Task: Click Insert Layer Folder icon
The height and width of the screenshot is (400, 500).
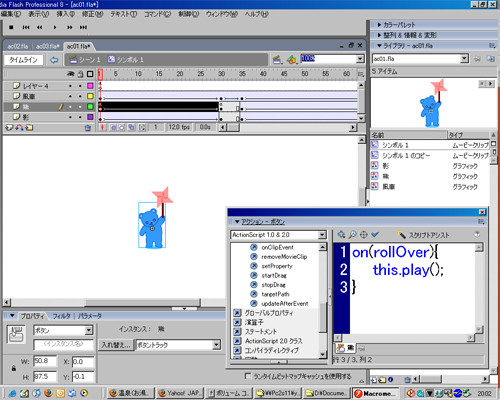Action: pos(29,127)
